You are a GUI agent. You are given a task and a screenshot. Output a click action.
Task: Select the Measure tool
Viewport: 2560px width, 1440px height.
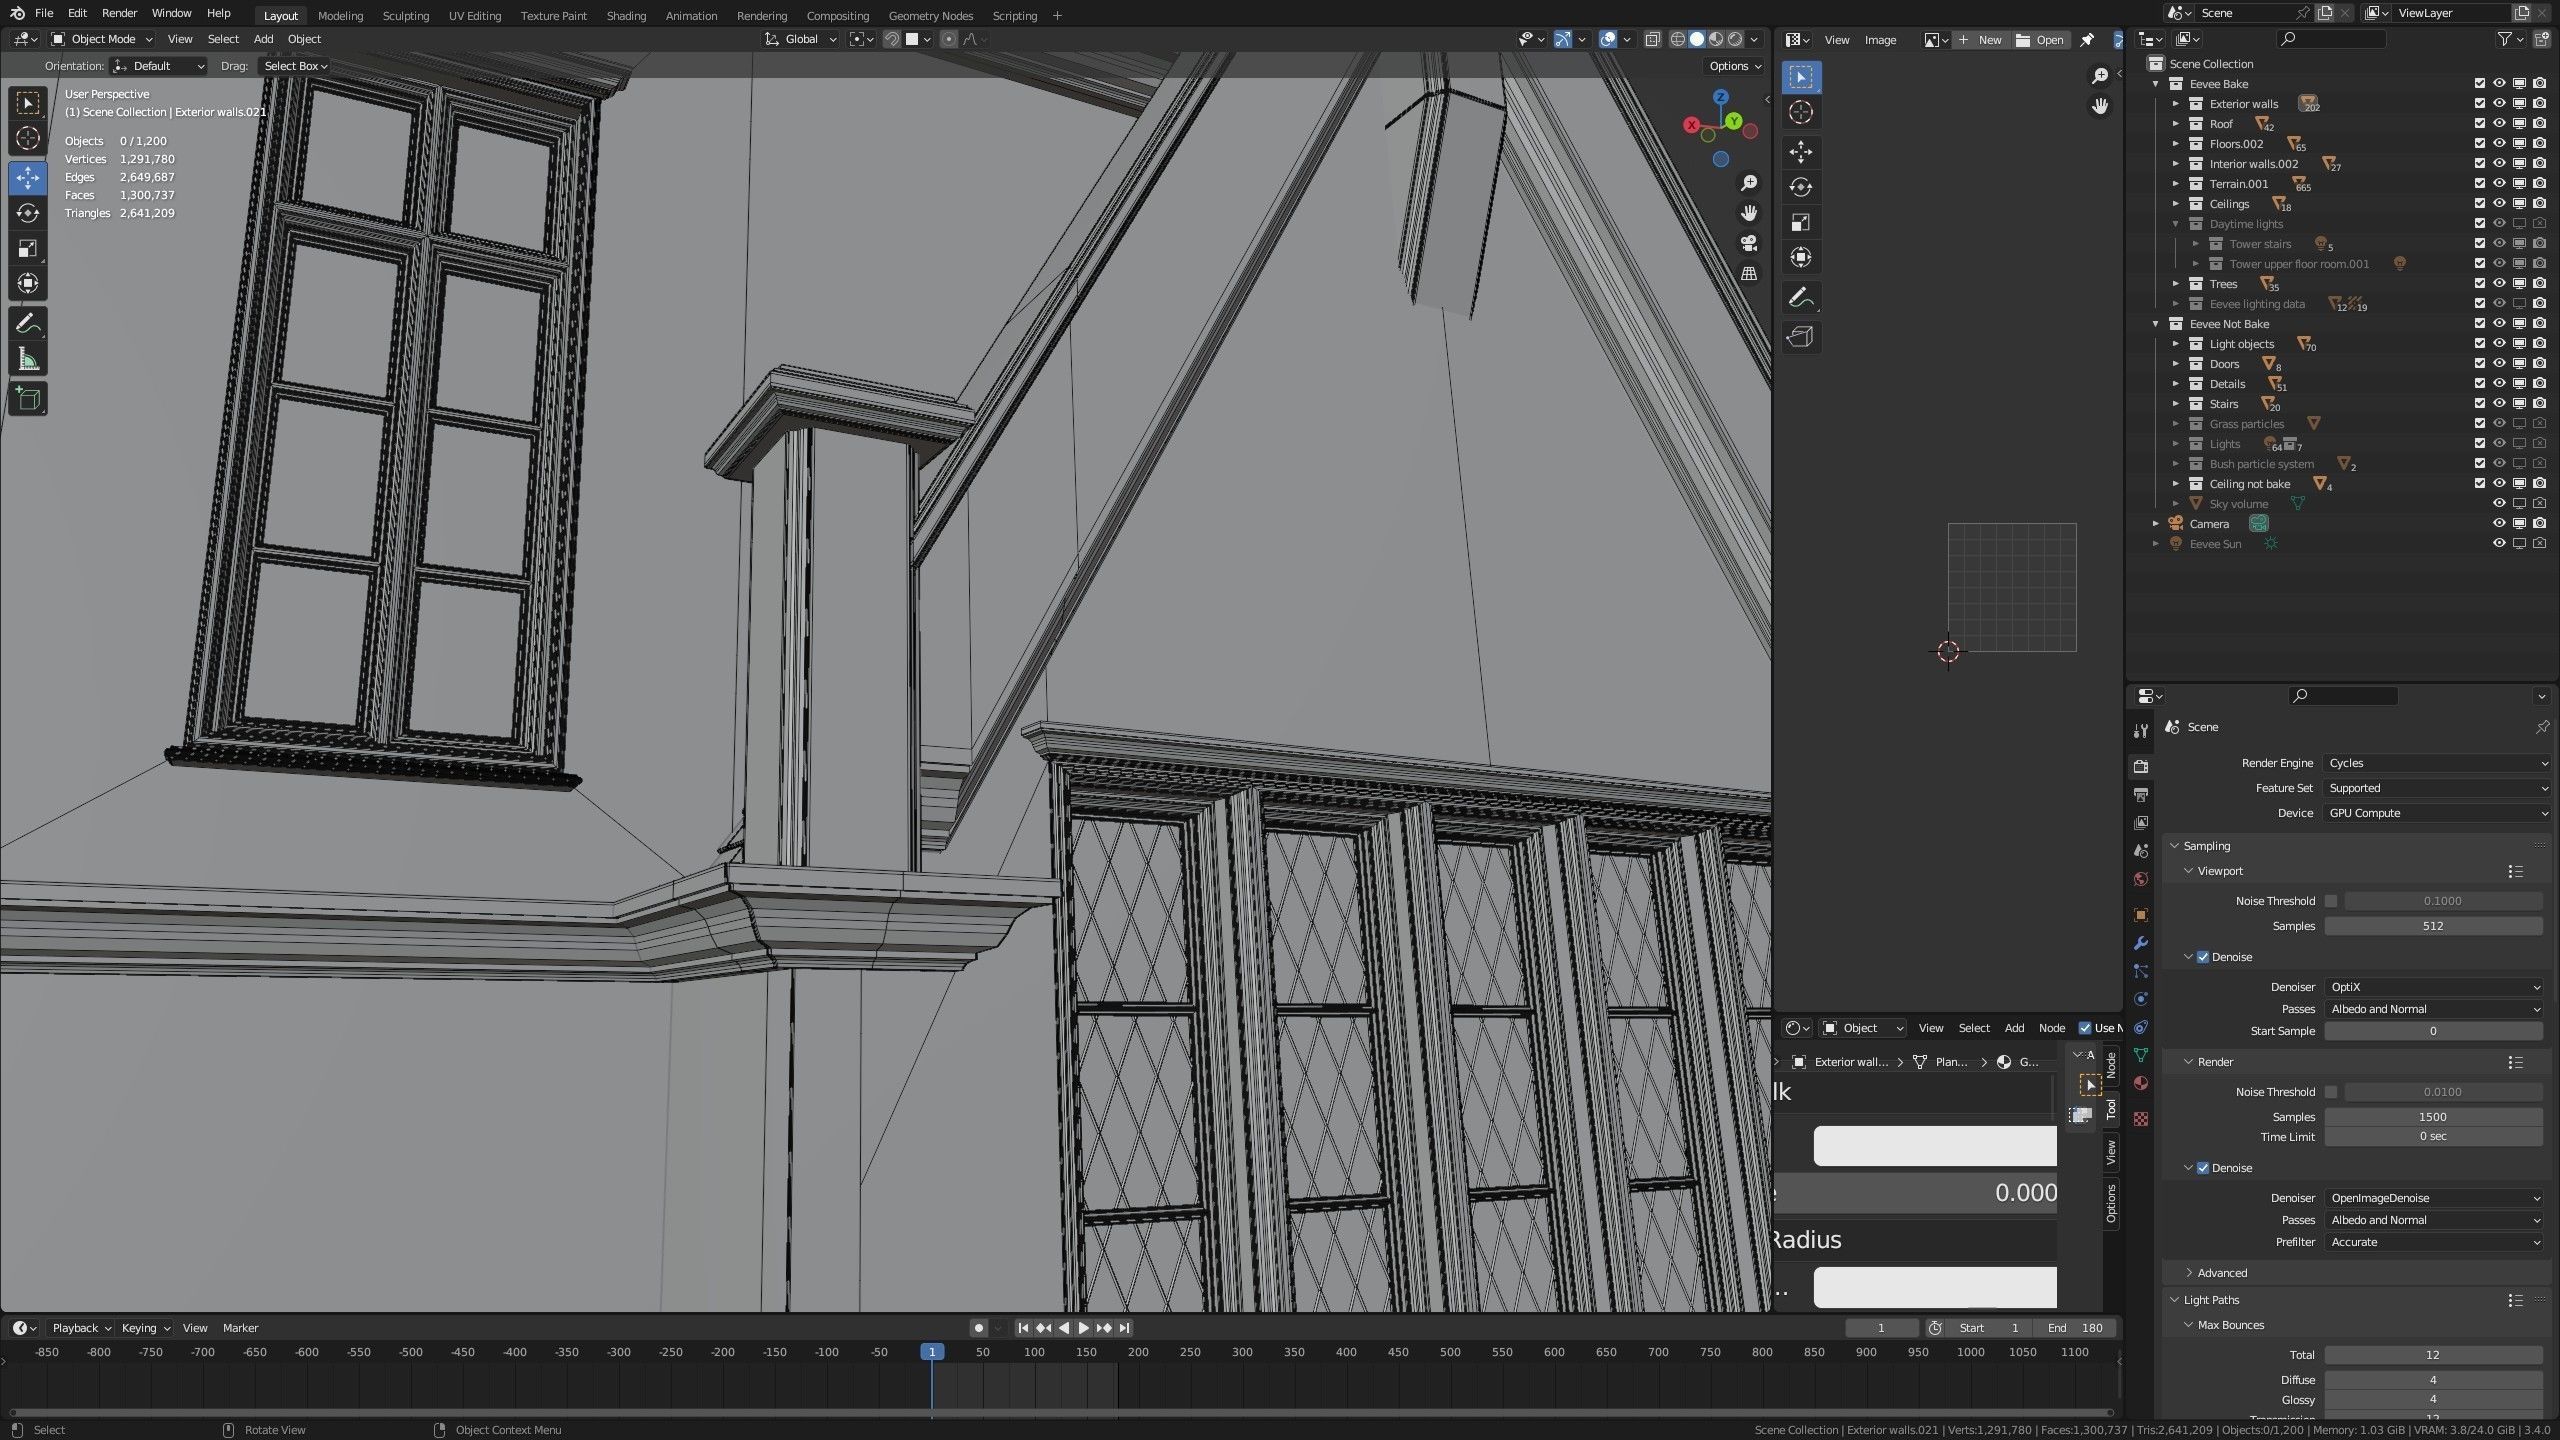coord(28,360)
